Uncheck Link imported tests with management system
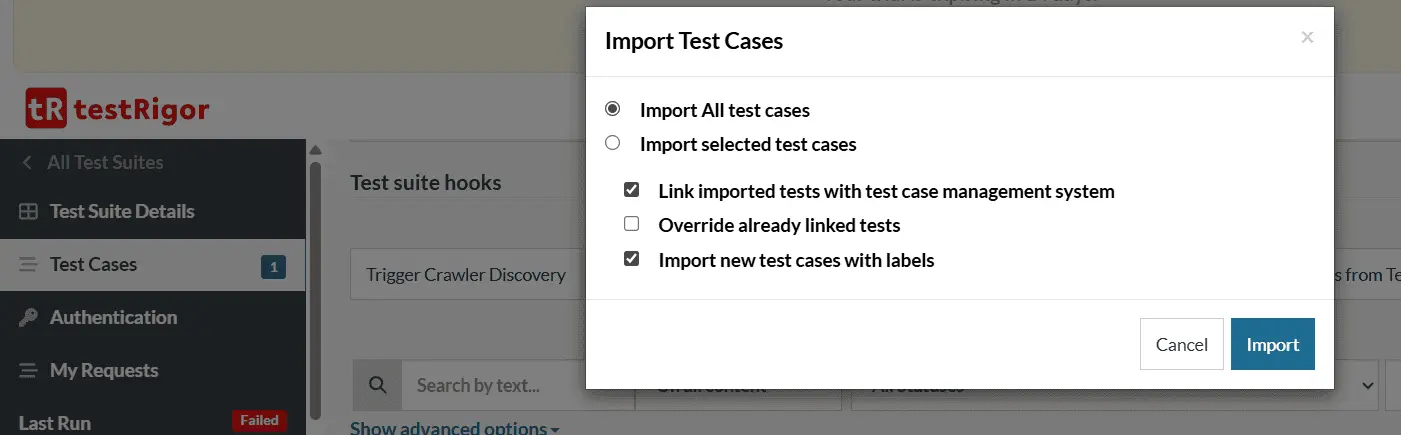 [x=631, y=190]
